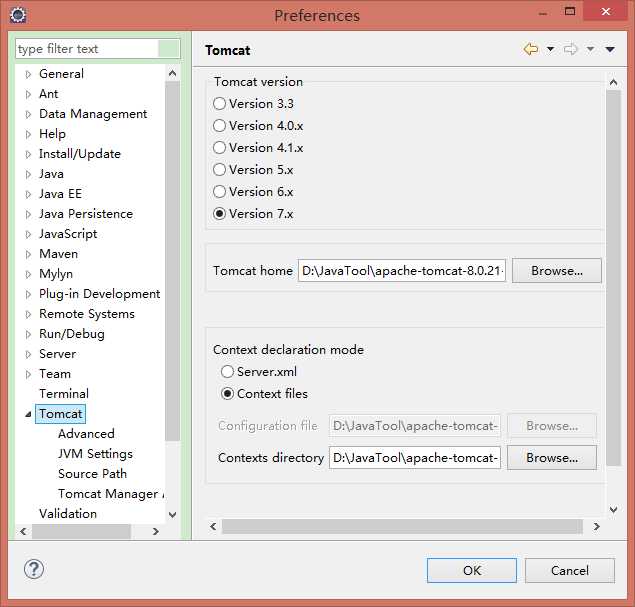Maximize the Preferences window
Image resolution: width=635 pixels, height=607 pixels.
point(570,11)
